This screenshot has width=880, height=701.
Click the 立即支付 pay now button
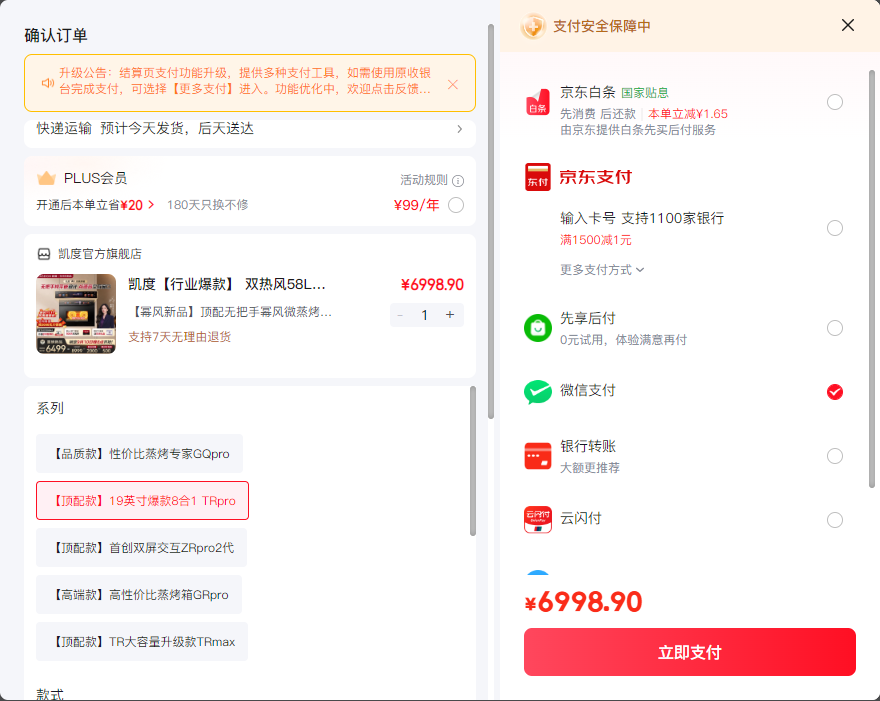pyautogui.click(x=690, y=652)
